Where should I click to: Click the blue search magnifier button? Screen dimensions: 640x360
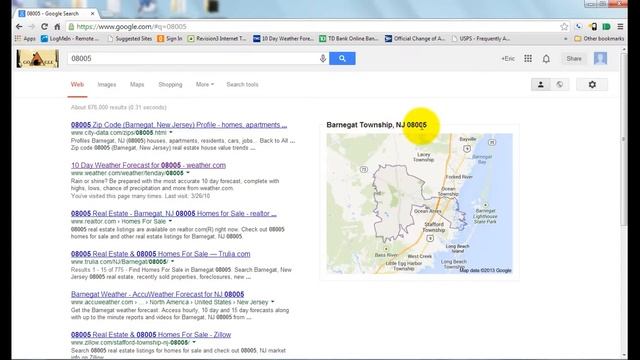coord(342,58)
